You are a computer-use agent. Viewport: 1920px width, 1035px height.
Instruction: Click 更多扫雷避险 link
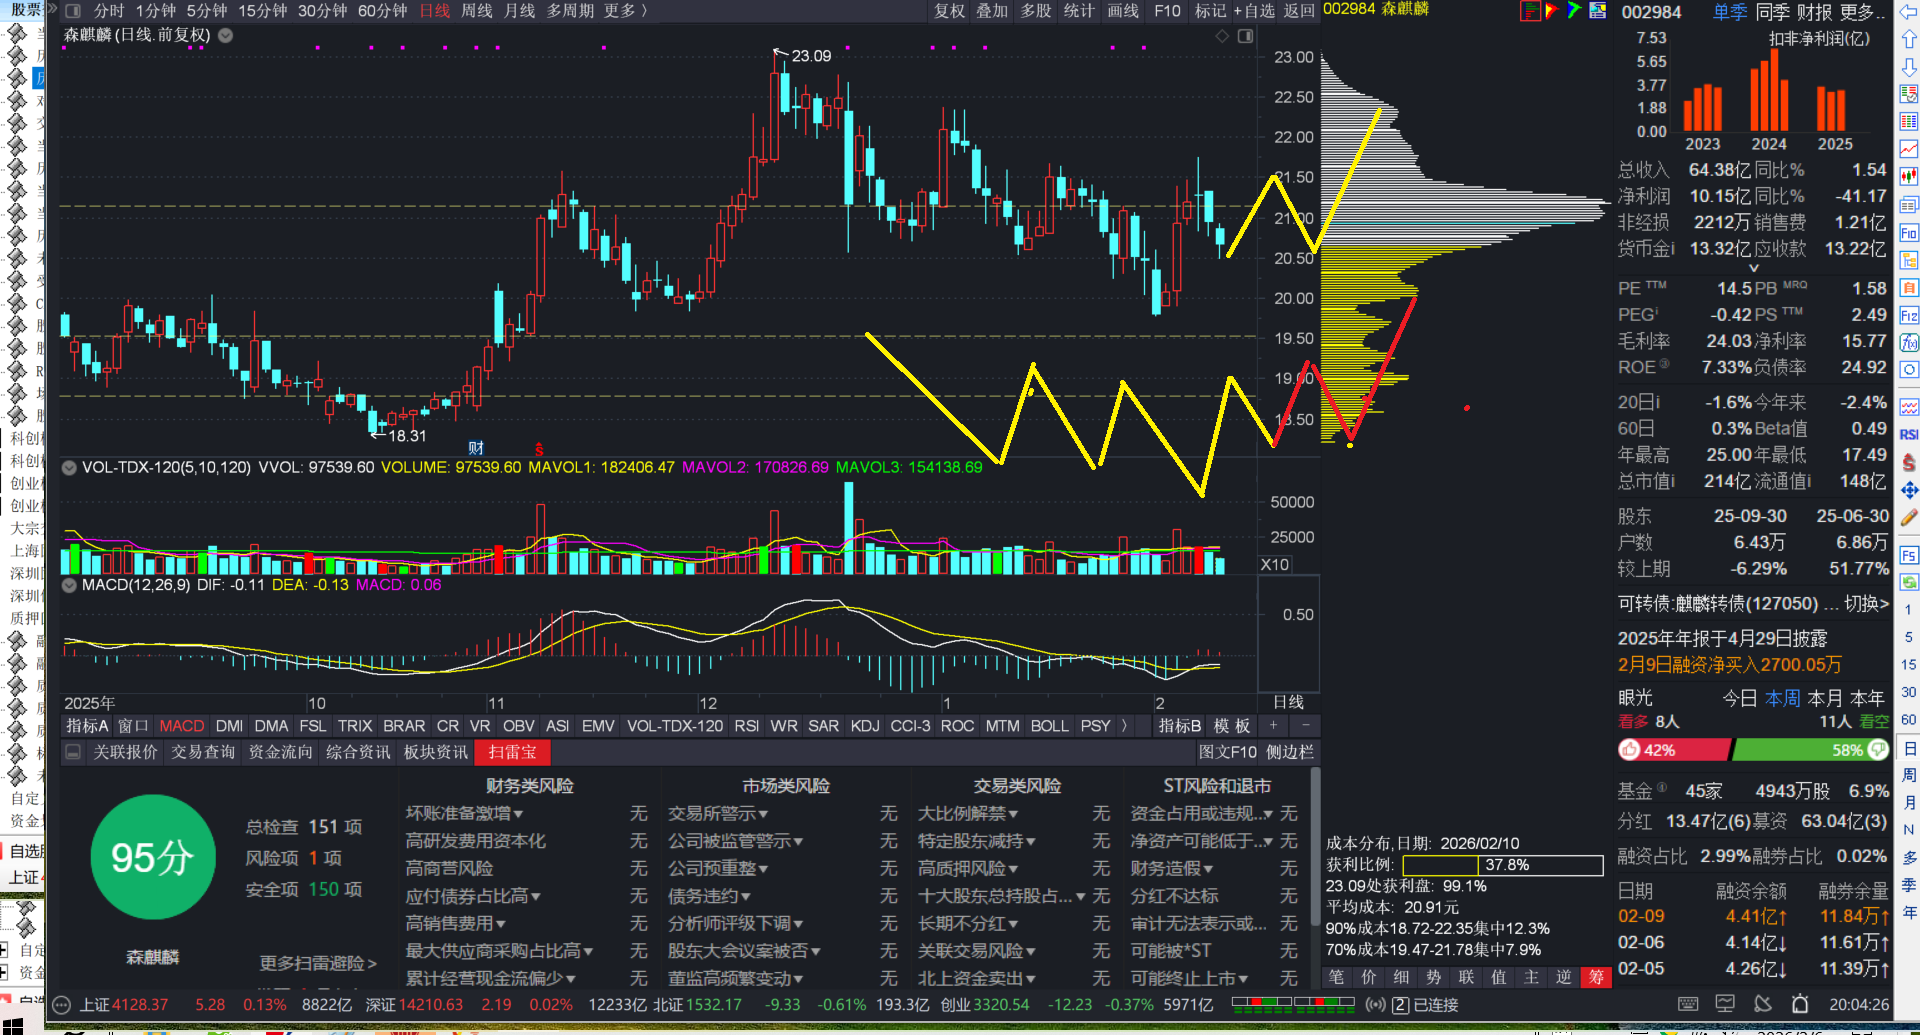point(318,963)
